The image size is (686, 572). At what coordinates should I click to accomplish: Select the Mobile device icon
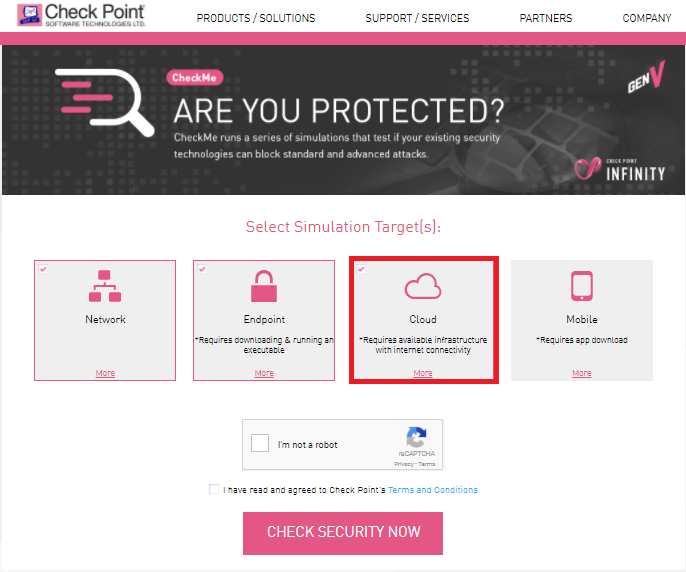point(582,286)
